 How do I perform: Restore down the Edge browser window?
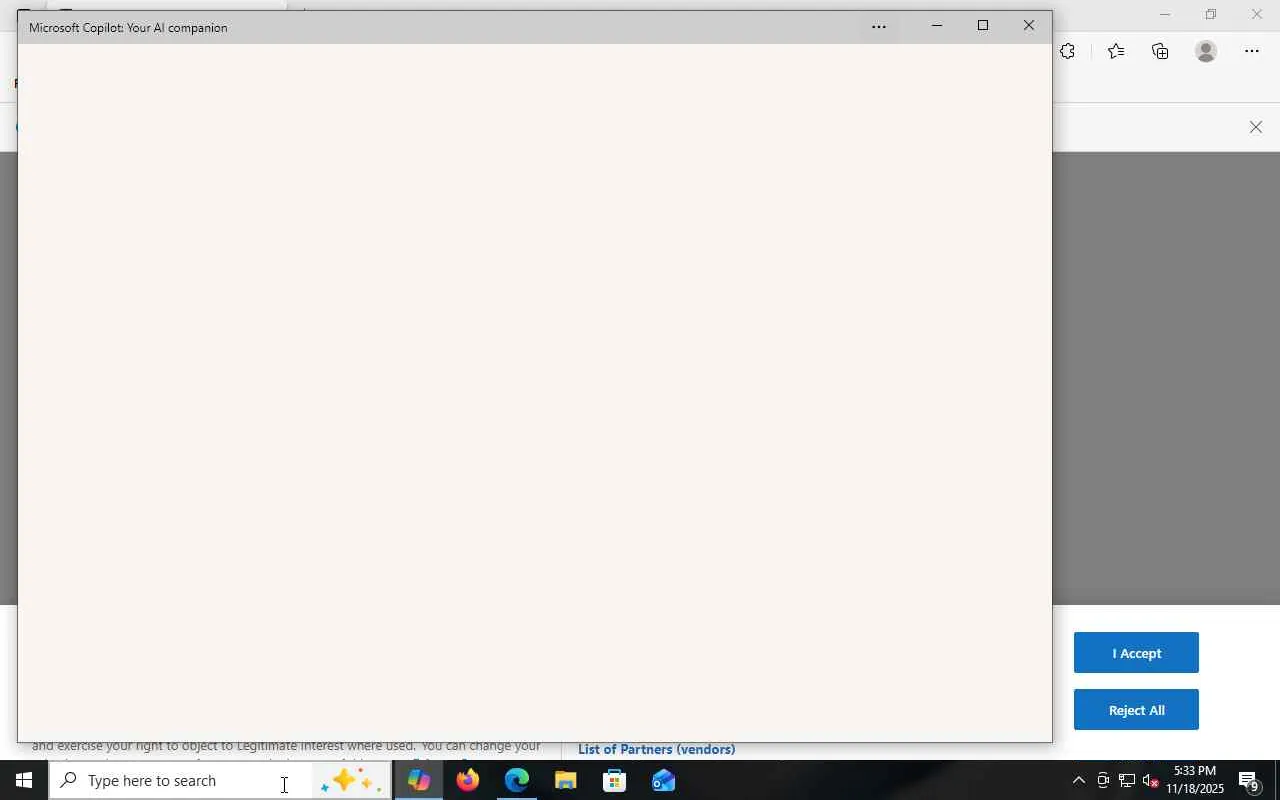pyautogui.click(x=1210, y=14)
